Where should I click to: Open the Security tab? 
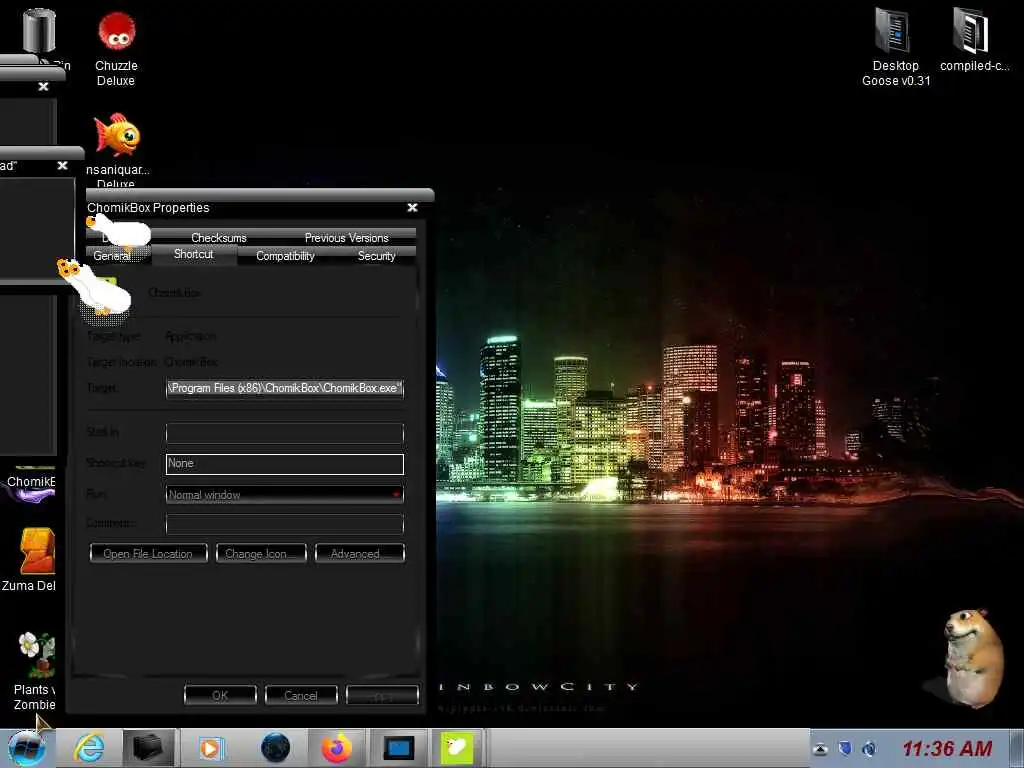click(x=376, y=256)
